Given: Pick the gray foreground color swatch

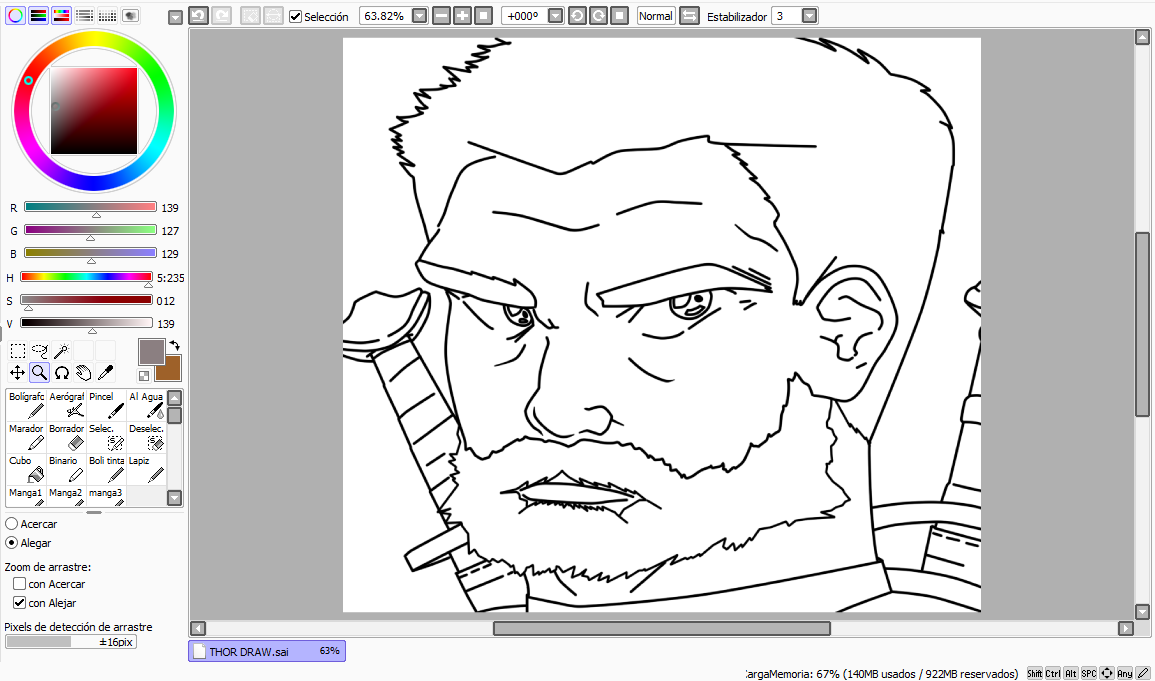Looking at the screenshot, I should coord(152,352).
